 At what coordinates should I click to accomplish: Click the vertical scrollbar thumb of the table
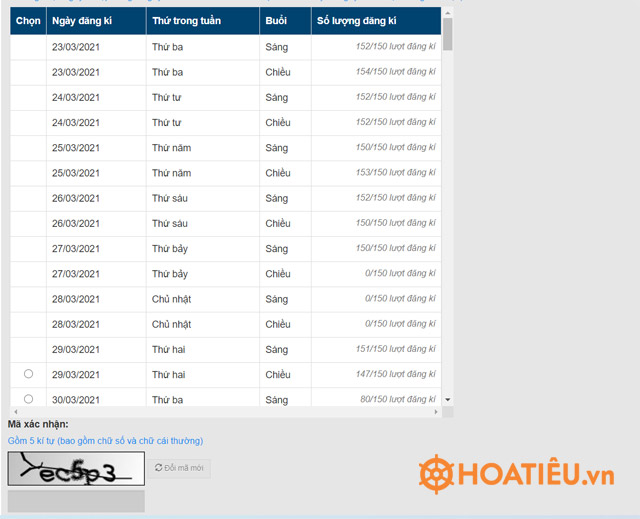[x=448, y=34]
